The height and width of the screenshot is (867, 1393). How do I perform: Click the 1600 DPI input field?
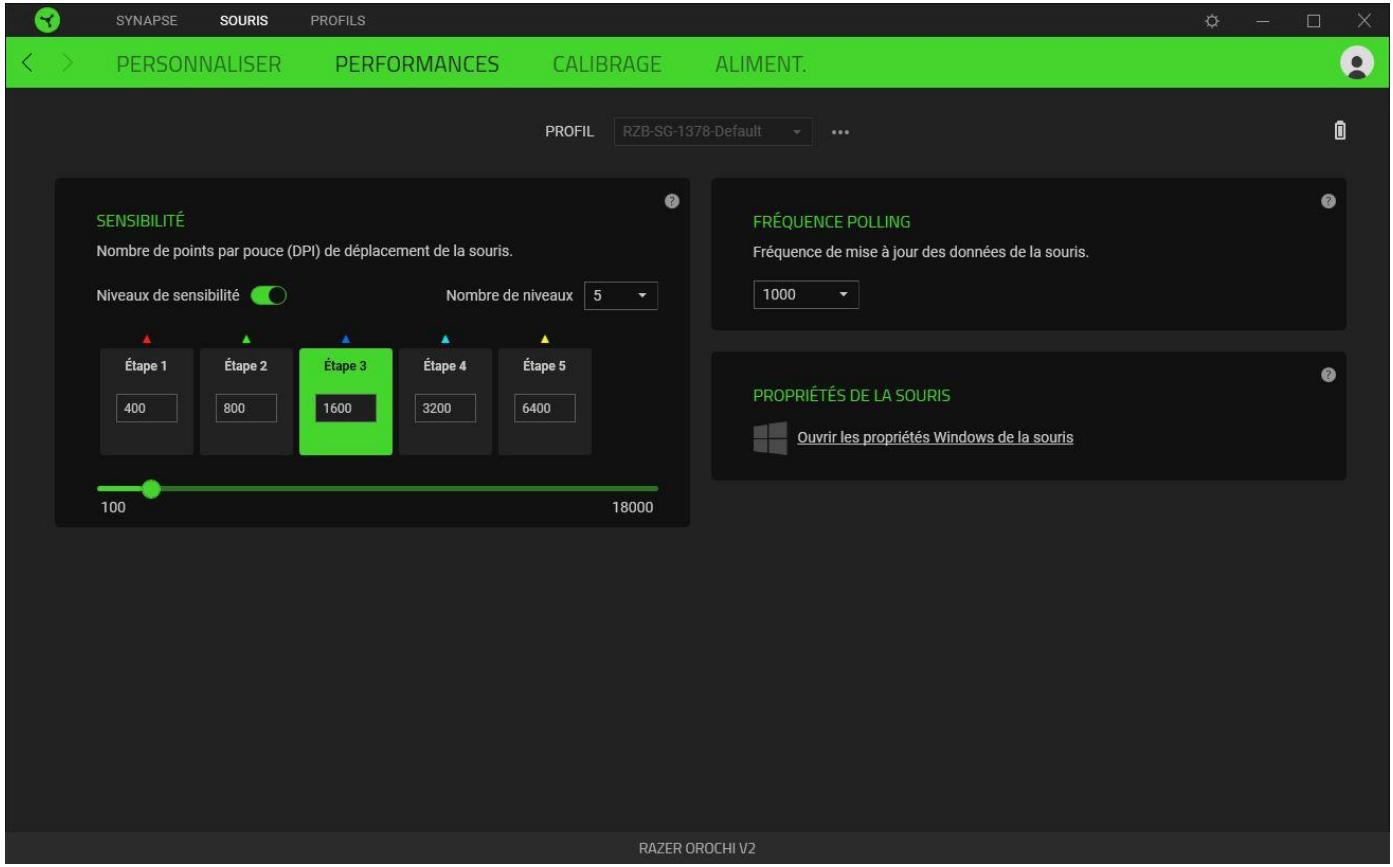(346, 408)
